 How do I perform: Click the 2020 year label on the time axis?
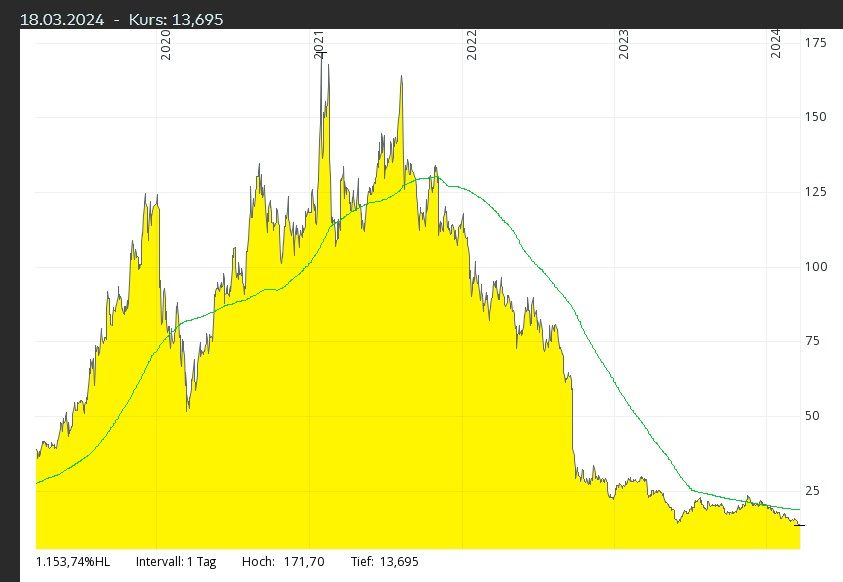click(166, 46)
